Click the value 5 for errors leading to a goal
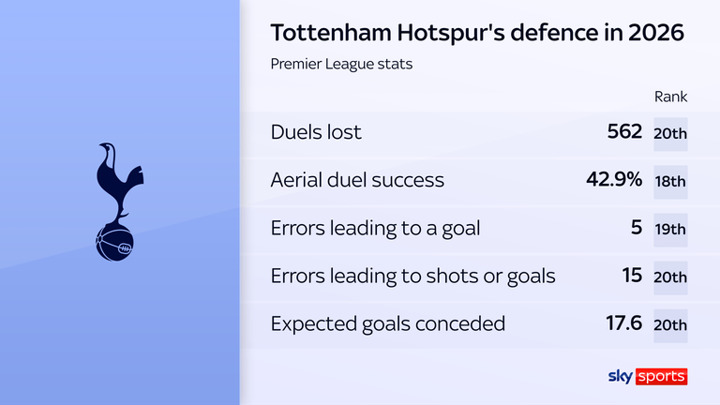Screen dimensions: 720x405 pyautogui.click(x=637, y=228)
